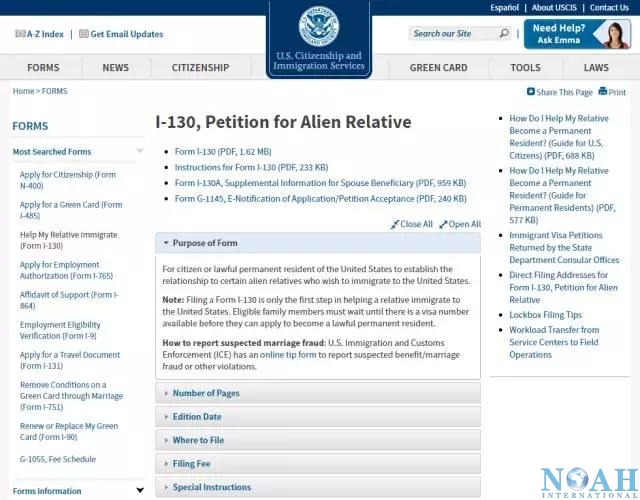Open Lockbox Filing Tips link

545,315
